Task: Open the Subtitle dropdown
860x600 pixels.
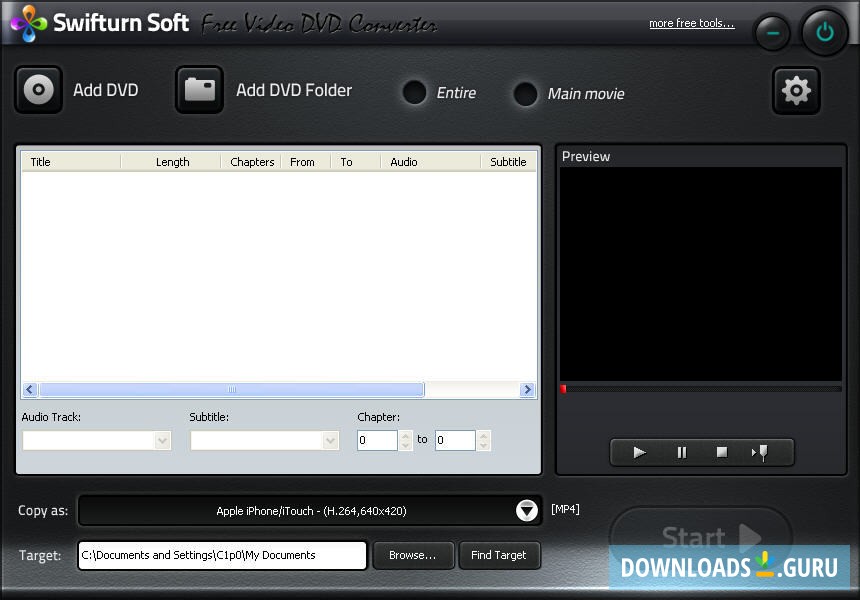Action: 265,440
